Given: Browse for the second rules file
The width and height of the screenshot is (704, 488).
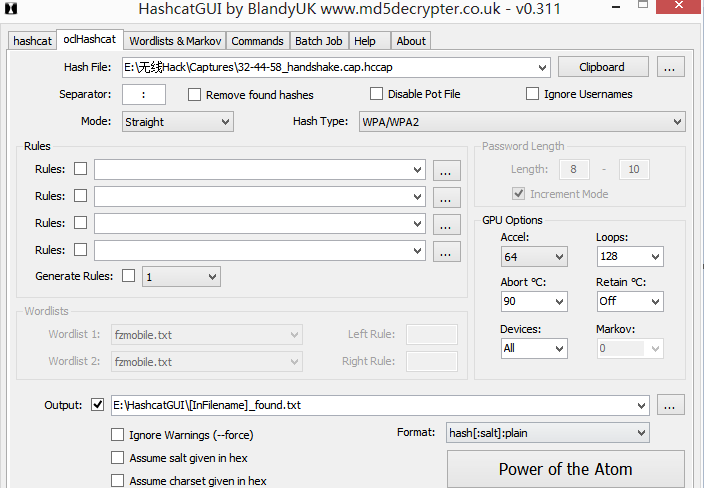Looking at the screenshot, I should (x=447, y=198).
